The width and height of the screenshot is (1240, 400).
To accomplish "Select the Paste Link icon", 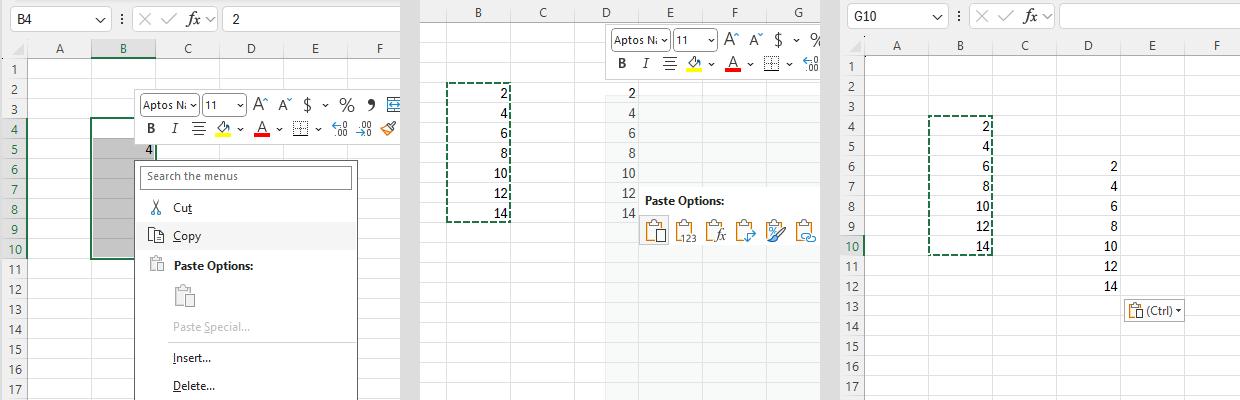I will [805, 232].
